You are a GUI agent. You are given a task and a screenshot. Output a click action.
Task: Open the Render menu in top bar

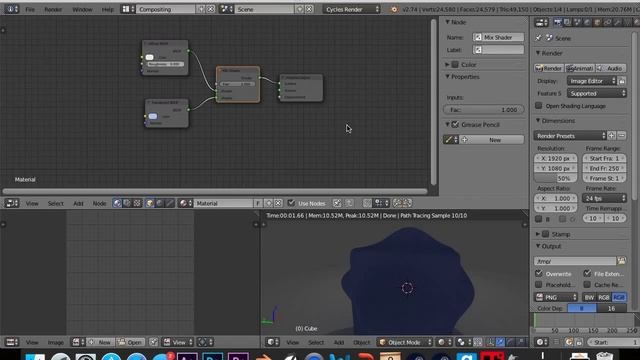pyautogui.click(x=53, y=9)
